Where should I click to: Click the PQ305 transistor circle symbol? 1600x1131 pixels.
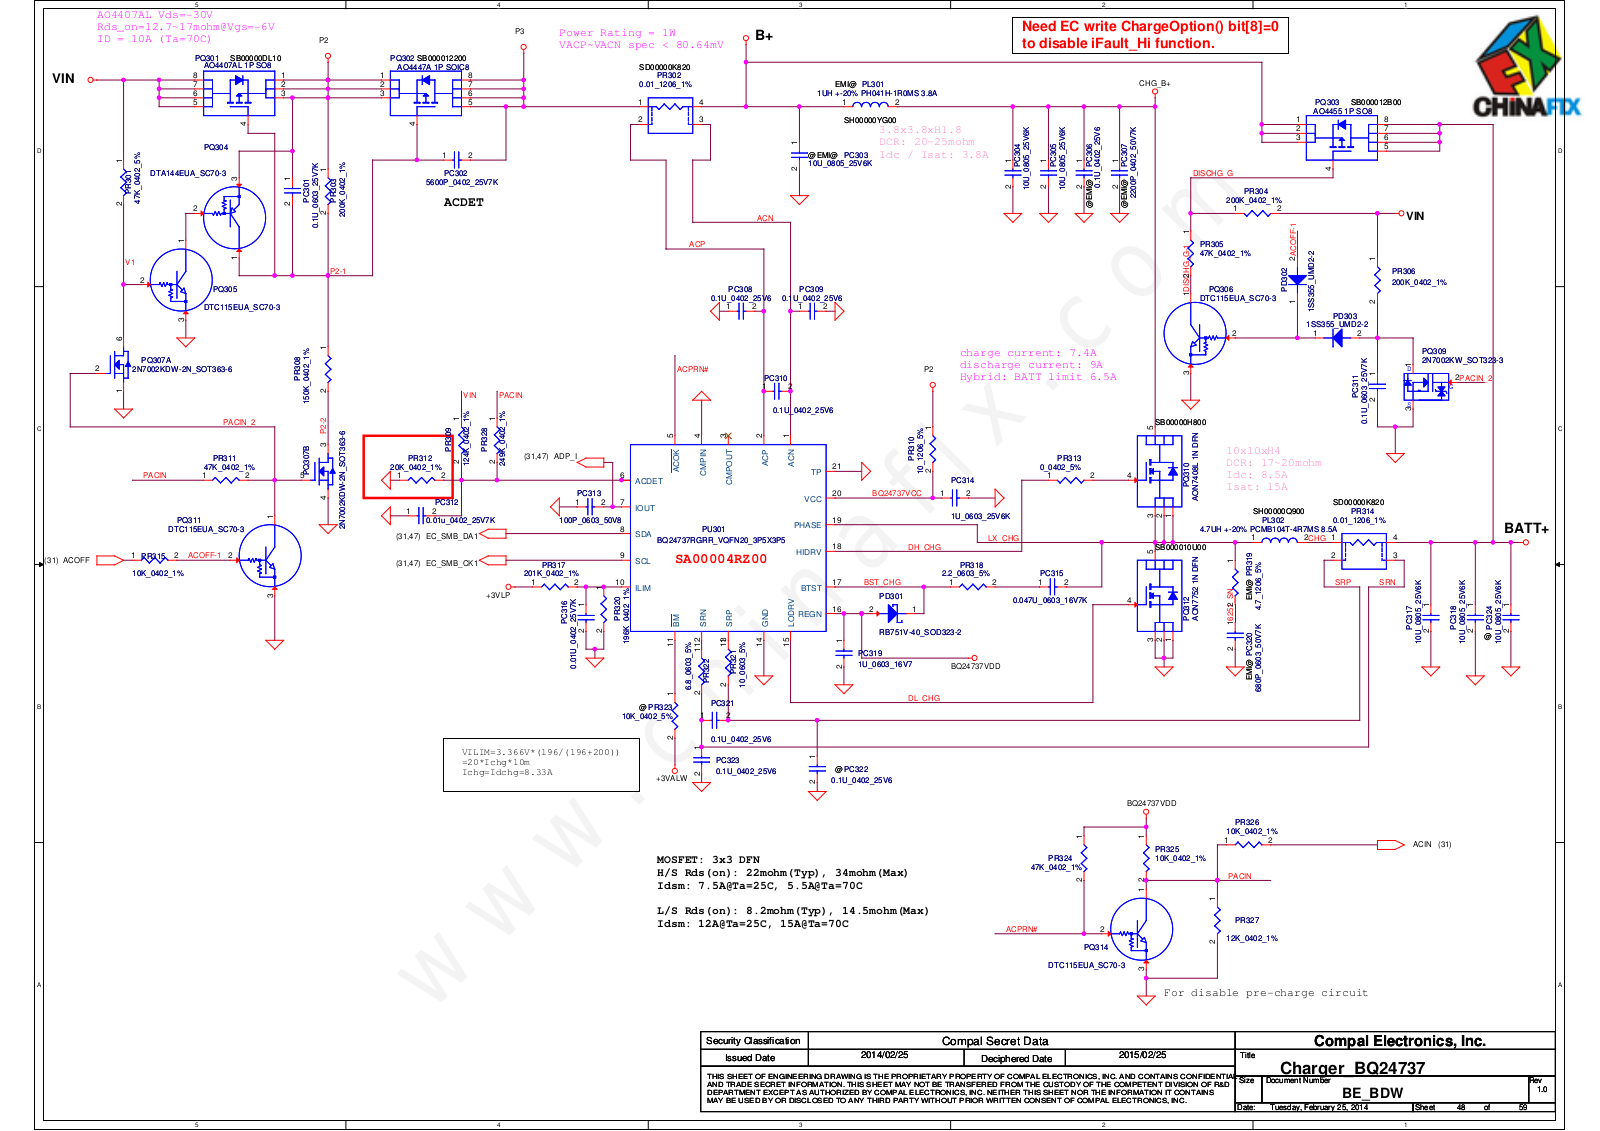pyautogui.click(x=181, y=281)
